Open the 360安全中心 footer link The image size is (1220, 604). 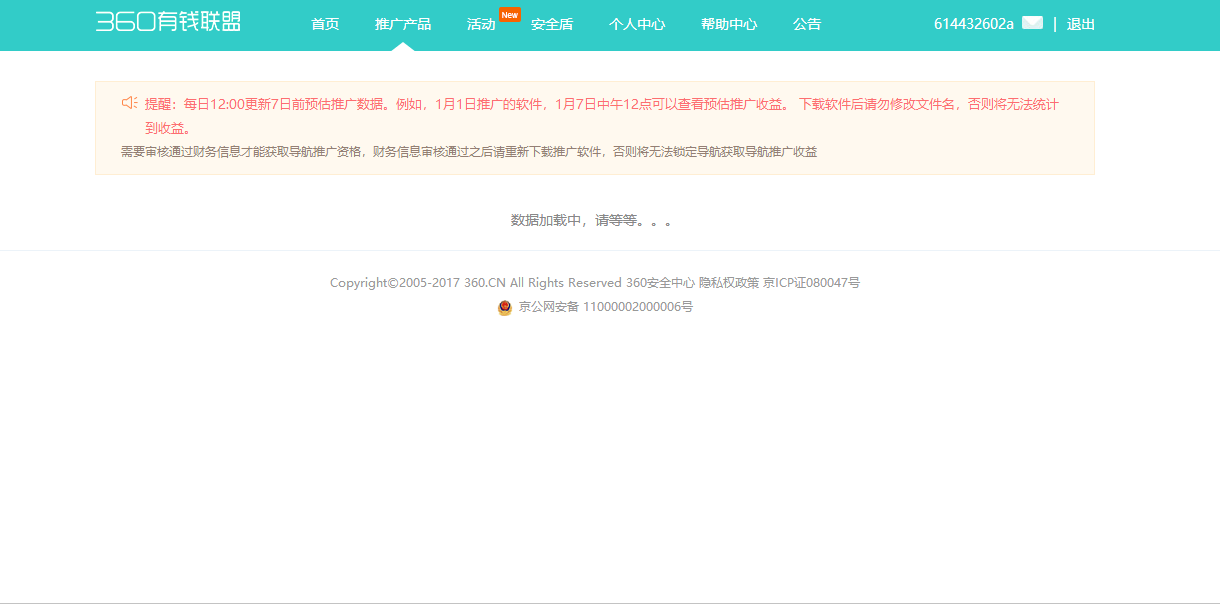(x=660, y=283)
